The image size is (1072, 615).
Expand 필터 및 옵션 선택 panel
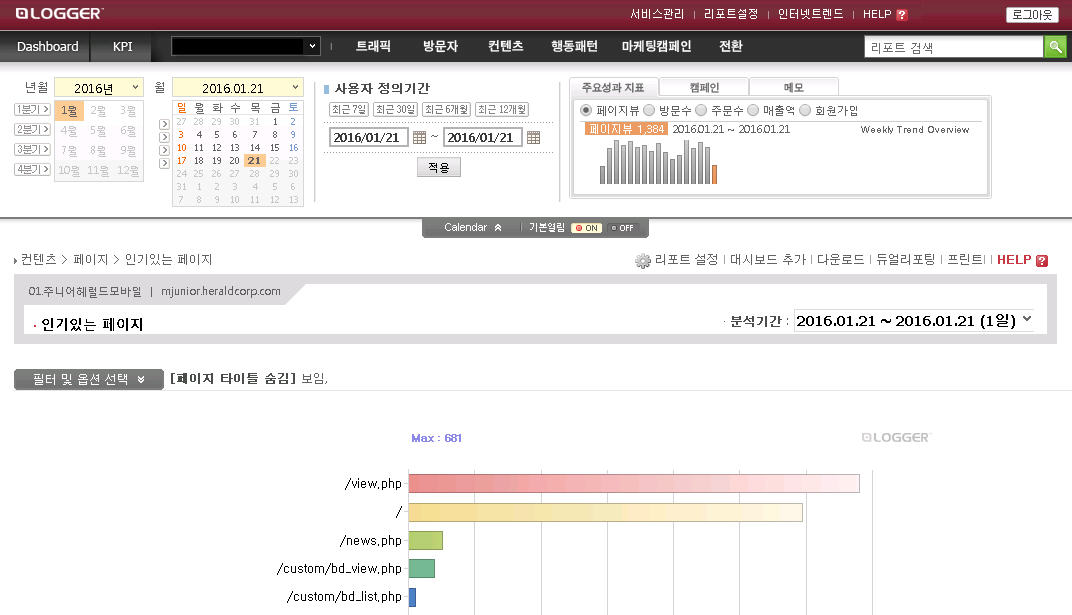click(88, 379)
